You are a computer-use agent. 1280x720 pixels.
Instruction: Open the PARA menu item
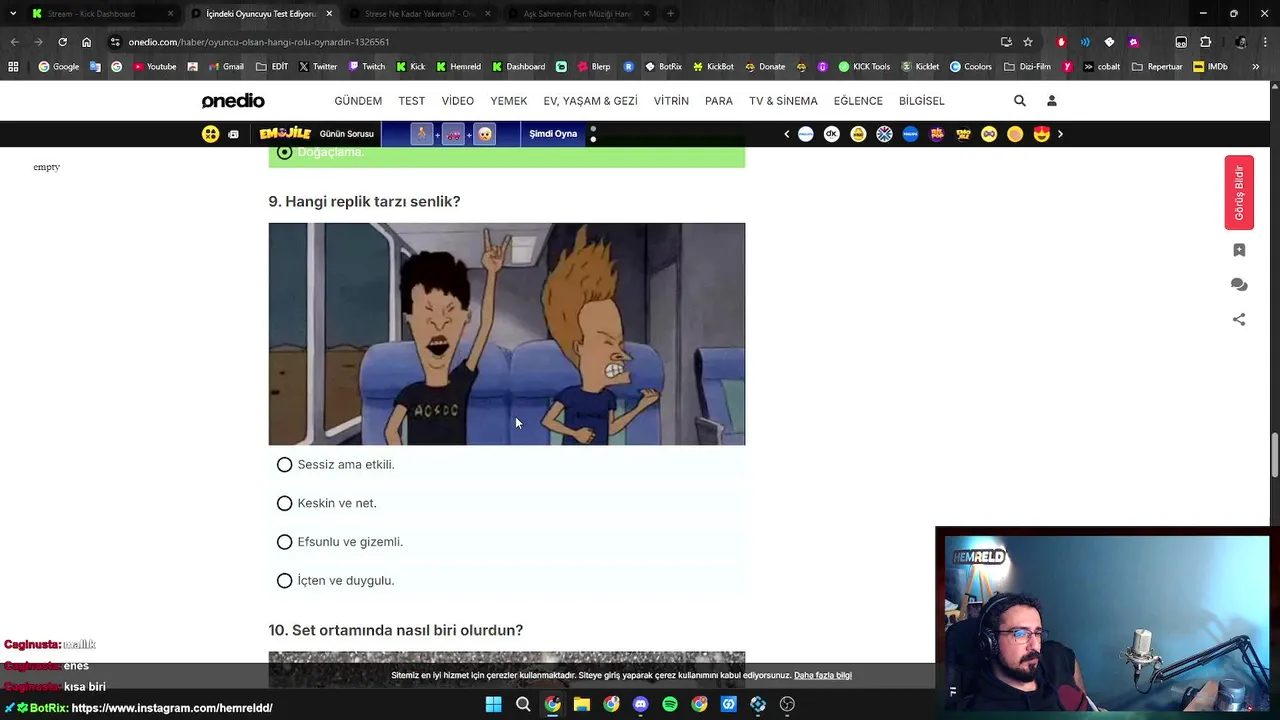pyautogui.click(x=719, y=101)
